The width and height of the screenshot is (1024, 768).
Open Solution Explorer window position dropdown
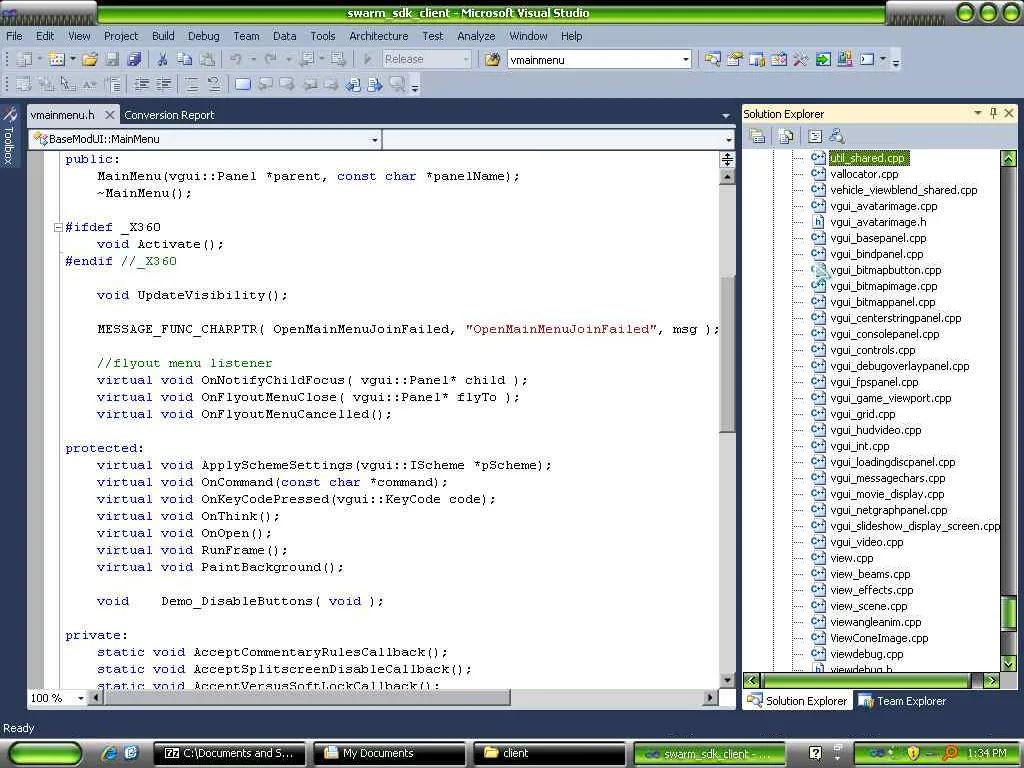tap(978, 113)
